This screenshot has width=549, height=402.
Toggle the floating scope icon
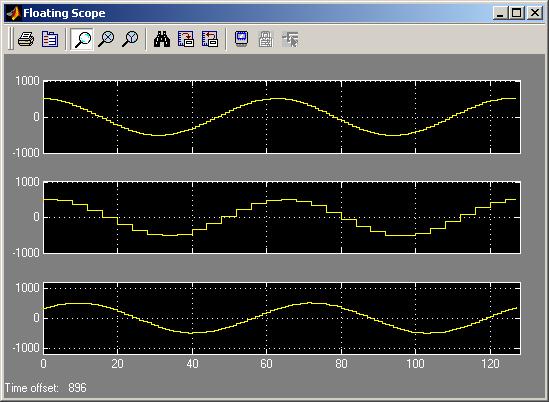point(242,39)
